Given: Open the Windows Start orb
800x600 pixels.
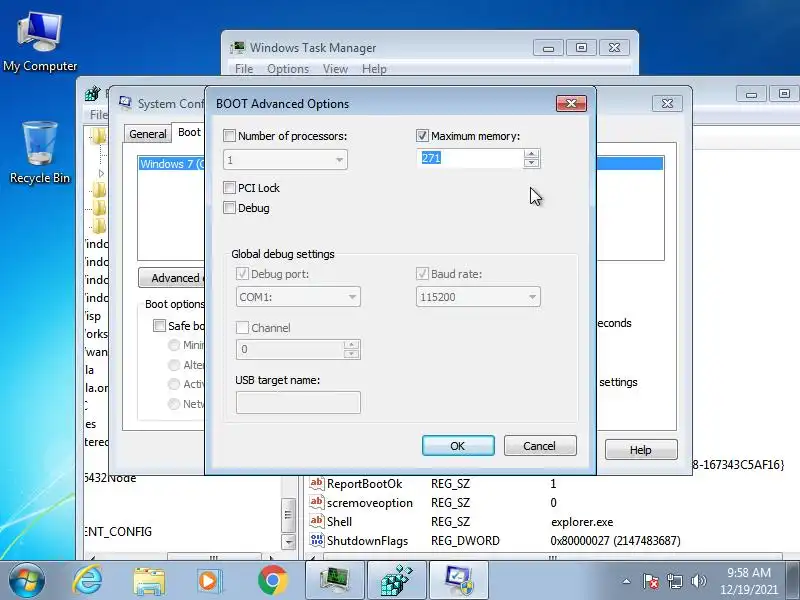Looking at the screenshot, I should pos(27,581).
